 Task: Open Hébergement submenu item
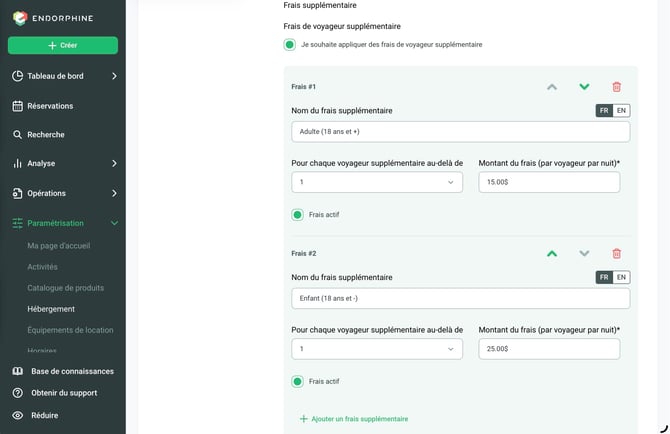[51, 309]
